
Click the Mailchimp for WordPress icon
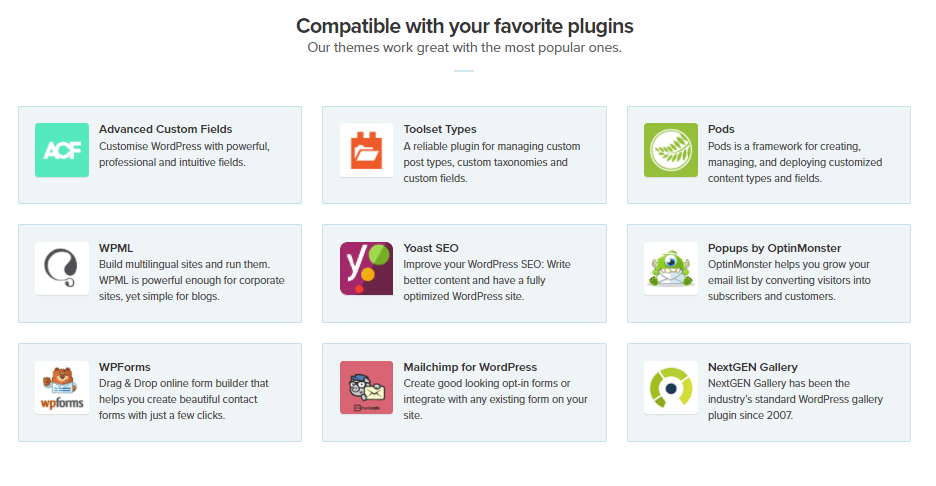[x=367, y=387]
